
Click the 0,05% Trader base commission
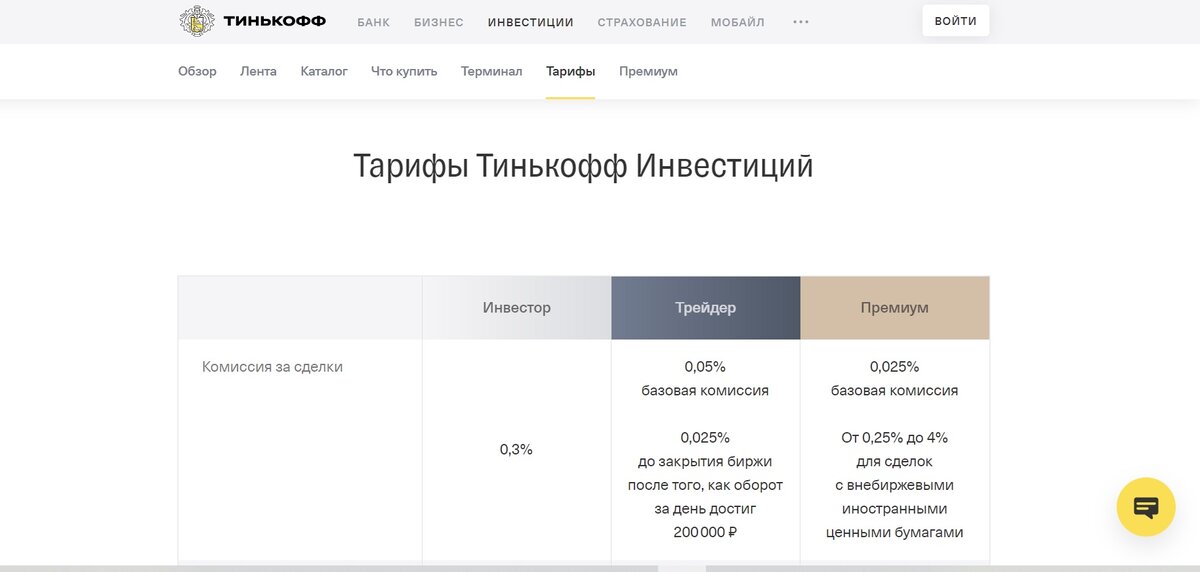point(705,367)
